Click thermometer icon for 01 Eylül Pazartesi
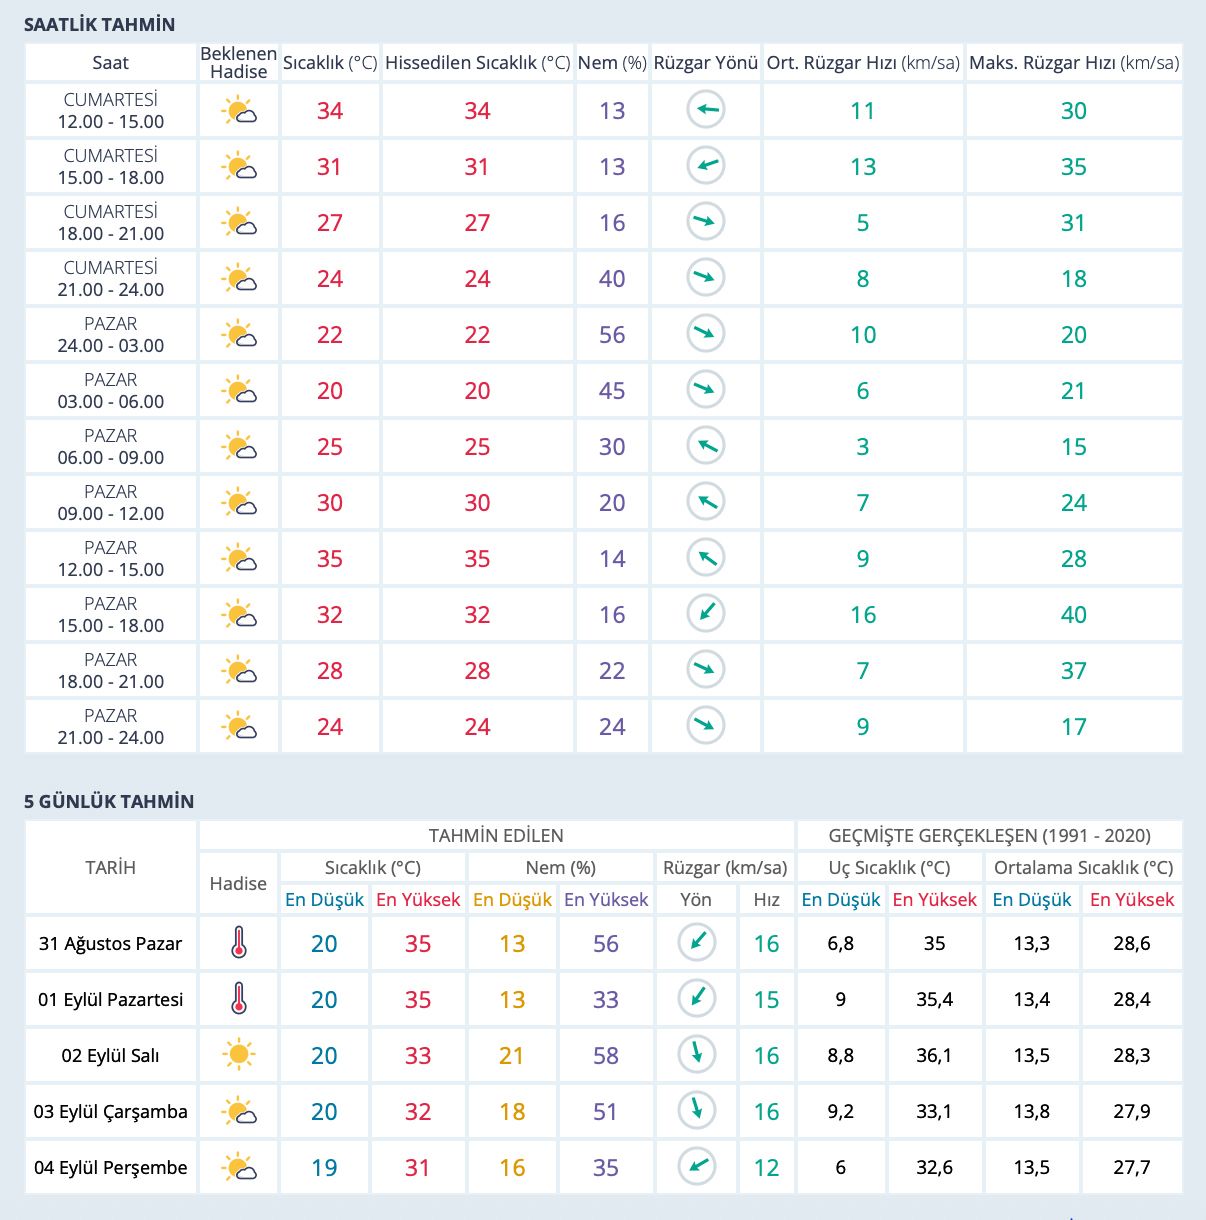 (238, 999)
